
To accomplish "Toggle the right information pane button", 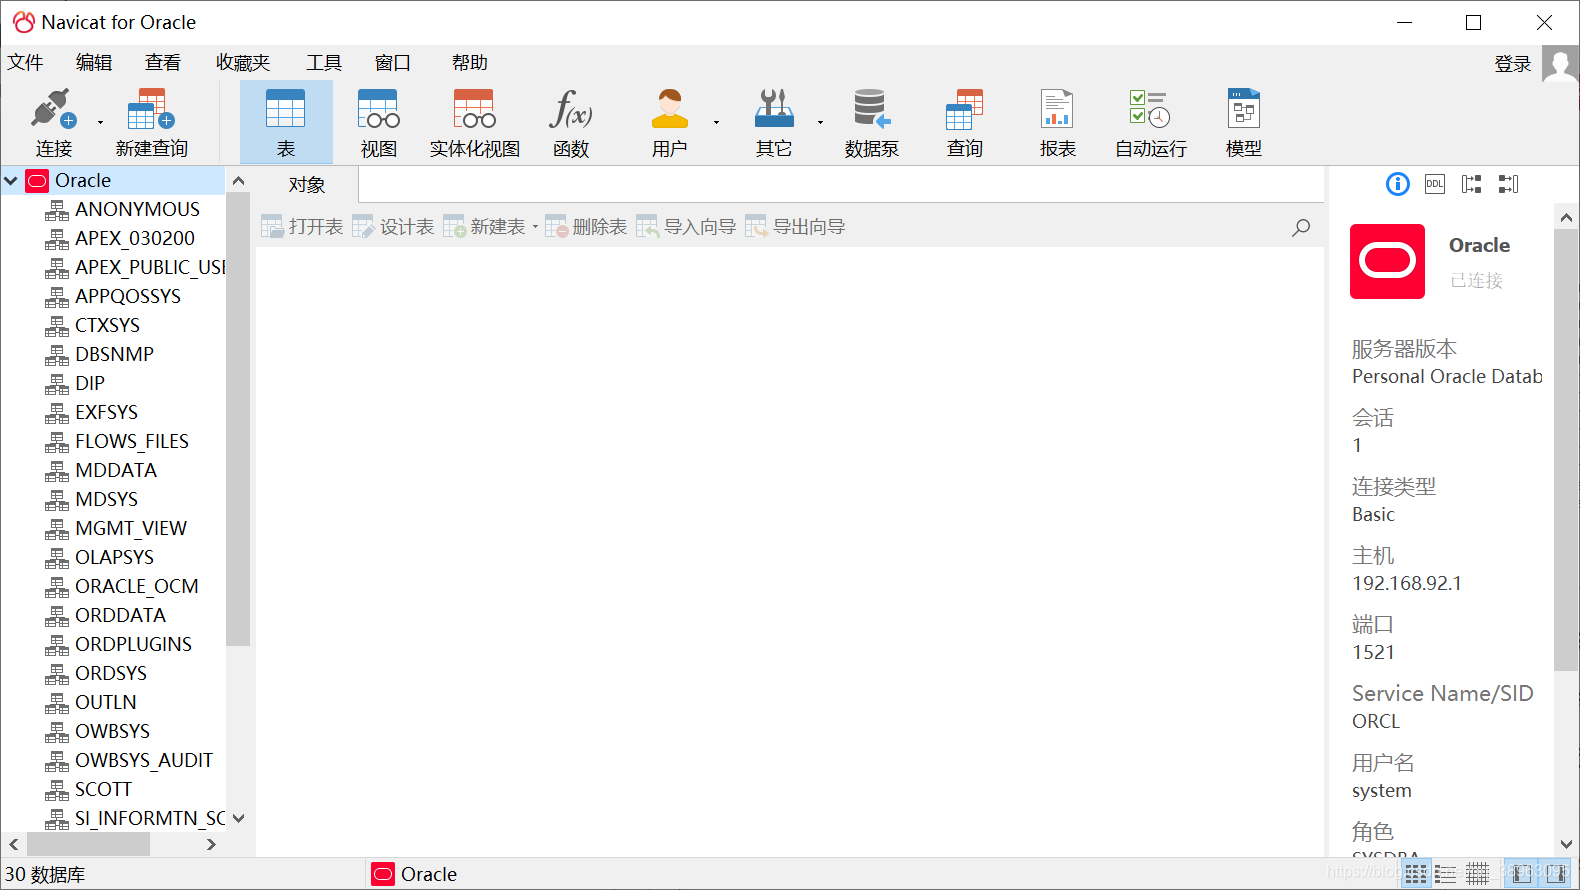I will (1555, 874).
